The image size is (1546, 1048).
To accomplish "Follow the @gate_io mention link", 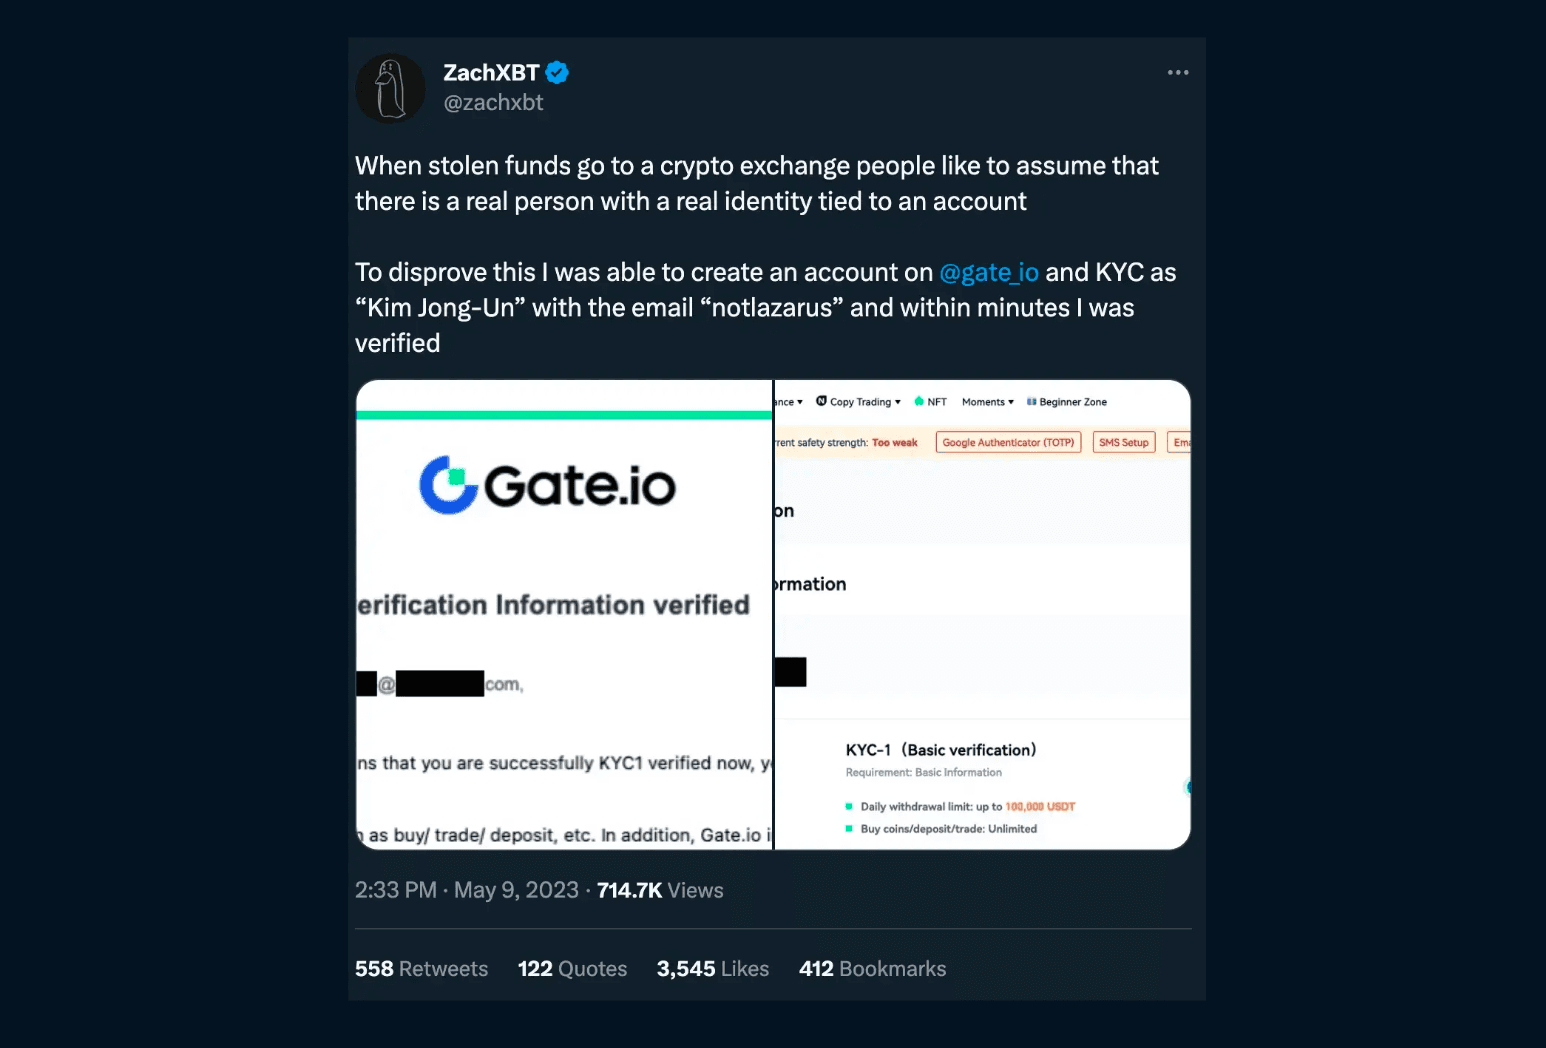I will (x=989, y=272).
